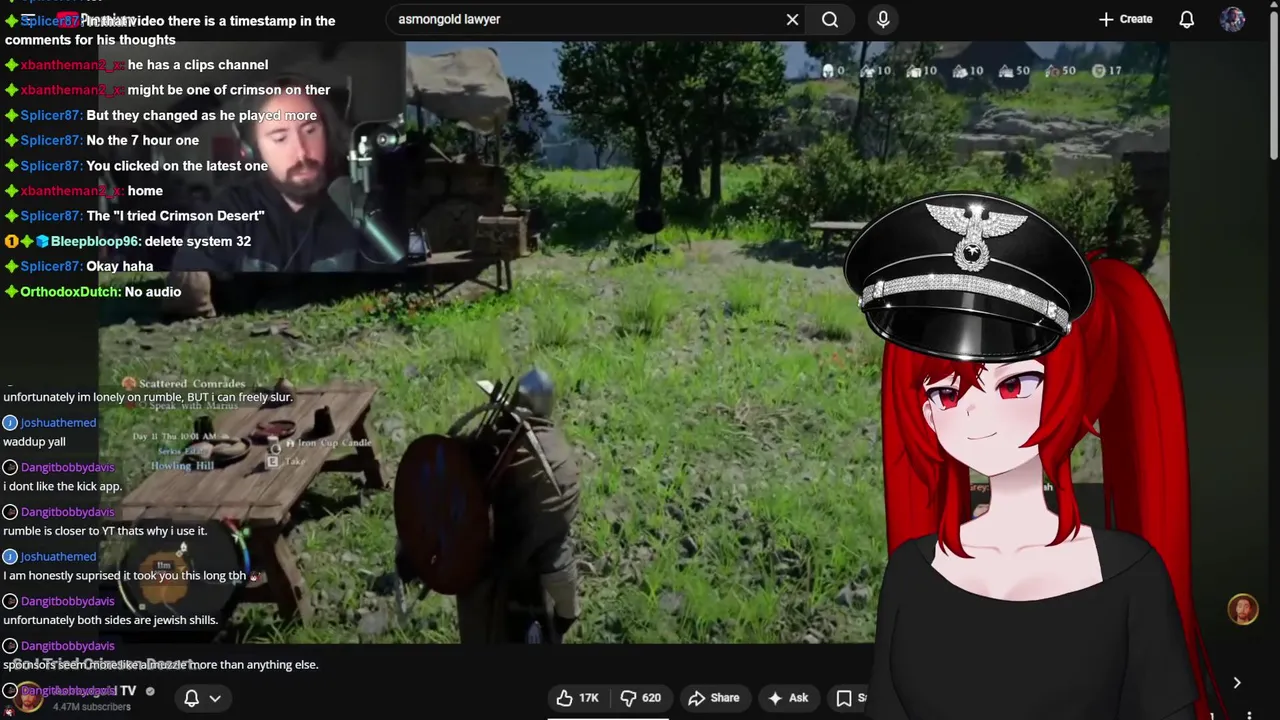
Task: Open the Share dialog
Action: coord(714,698)
